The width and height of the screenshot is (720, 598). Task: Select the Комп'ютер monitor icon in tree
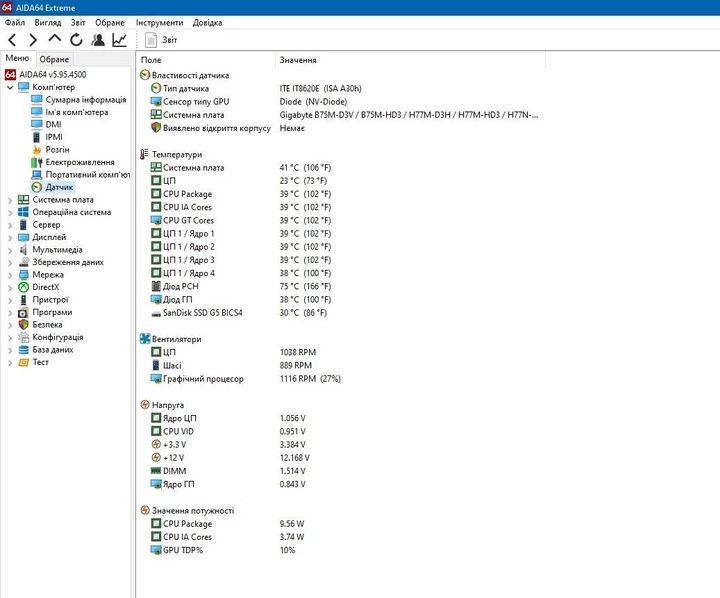pos(23,87)
